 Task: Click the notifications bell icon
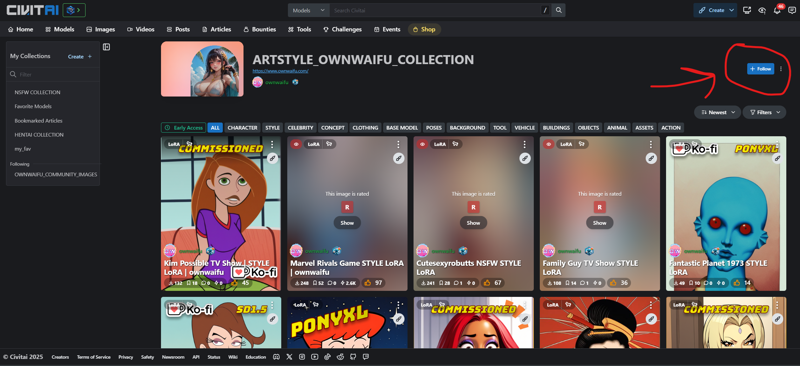coord(777,10)
